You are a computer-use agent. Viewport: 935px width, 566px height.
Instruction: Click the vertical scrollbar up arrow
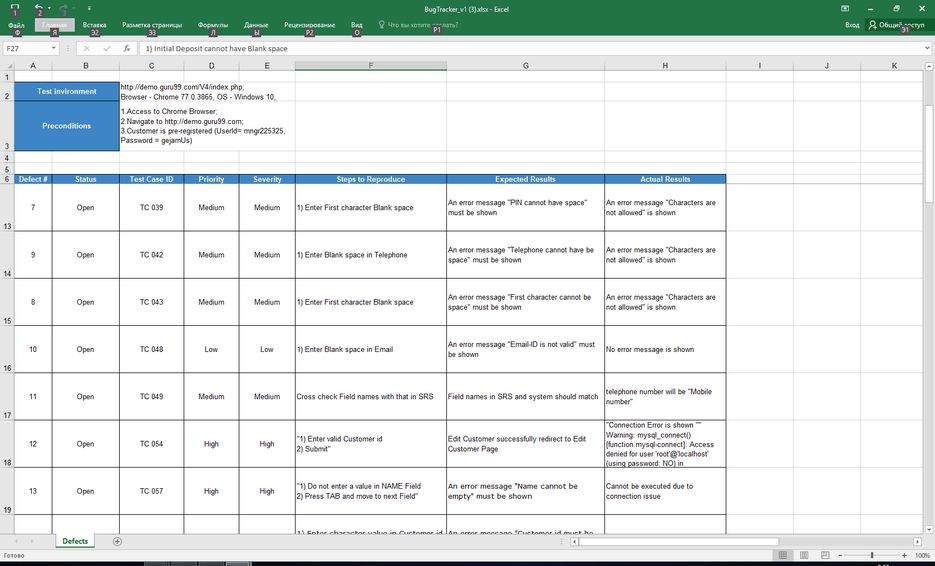tap(928, 66)
